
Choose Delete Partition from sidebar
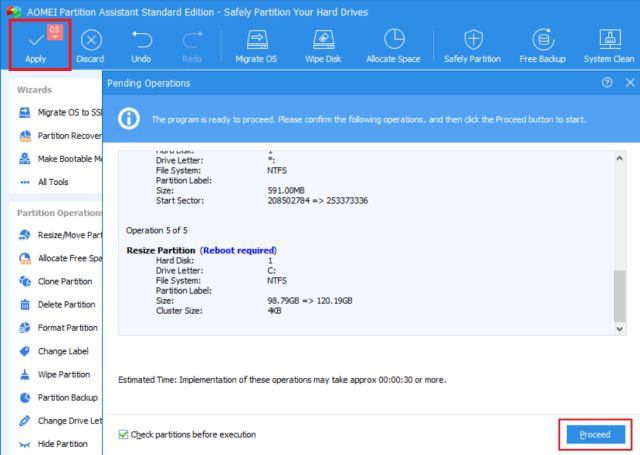[x=66, y=304]
